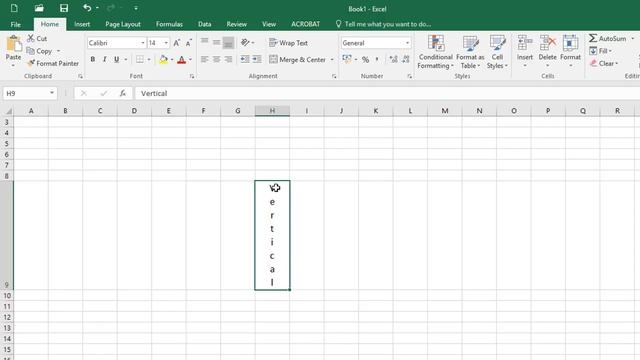Switch to the View tab
Screen dimensions: 640x360
pos(269,24)
